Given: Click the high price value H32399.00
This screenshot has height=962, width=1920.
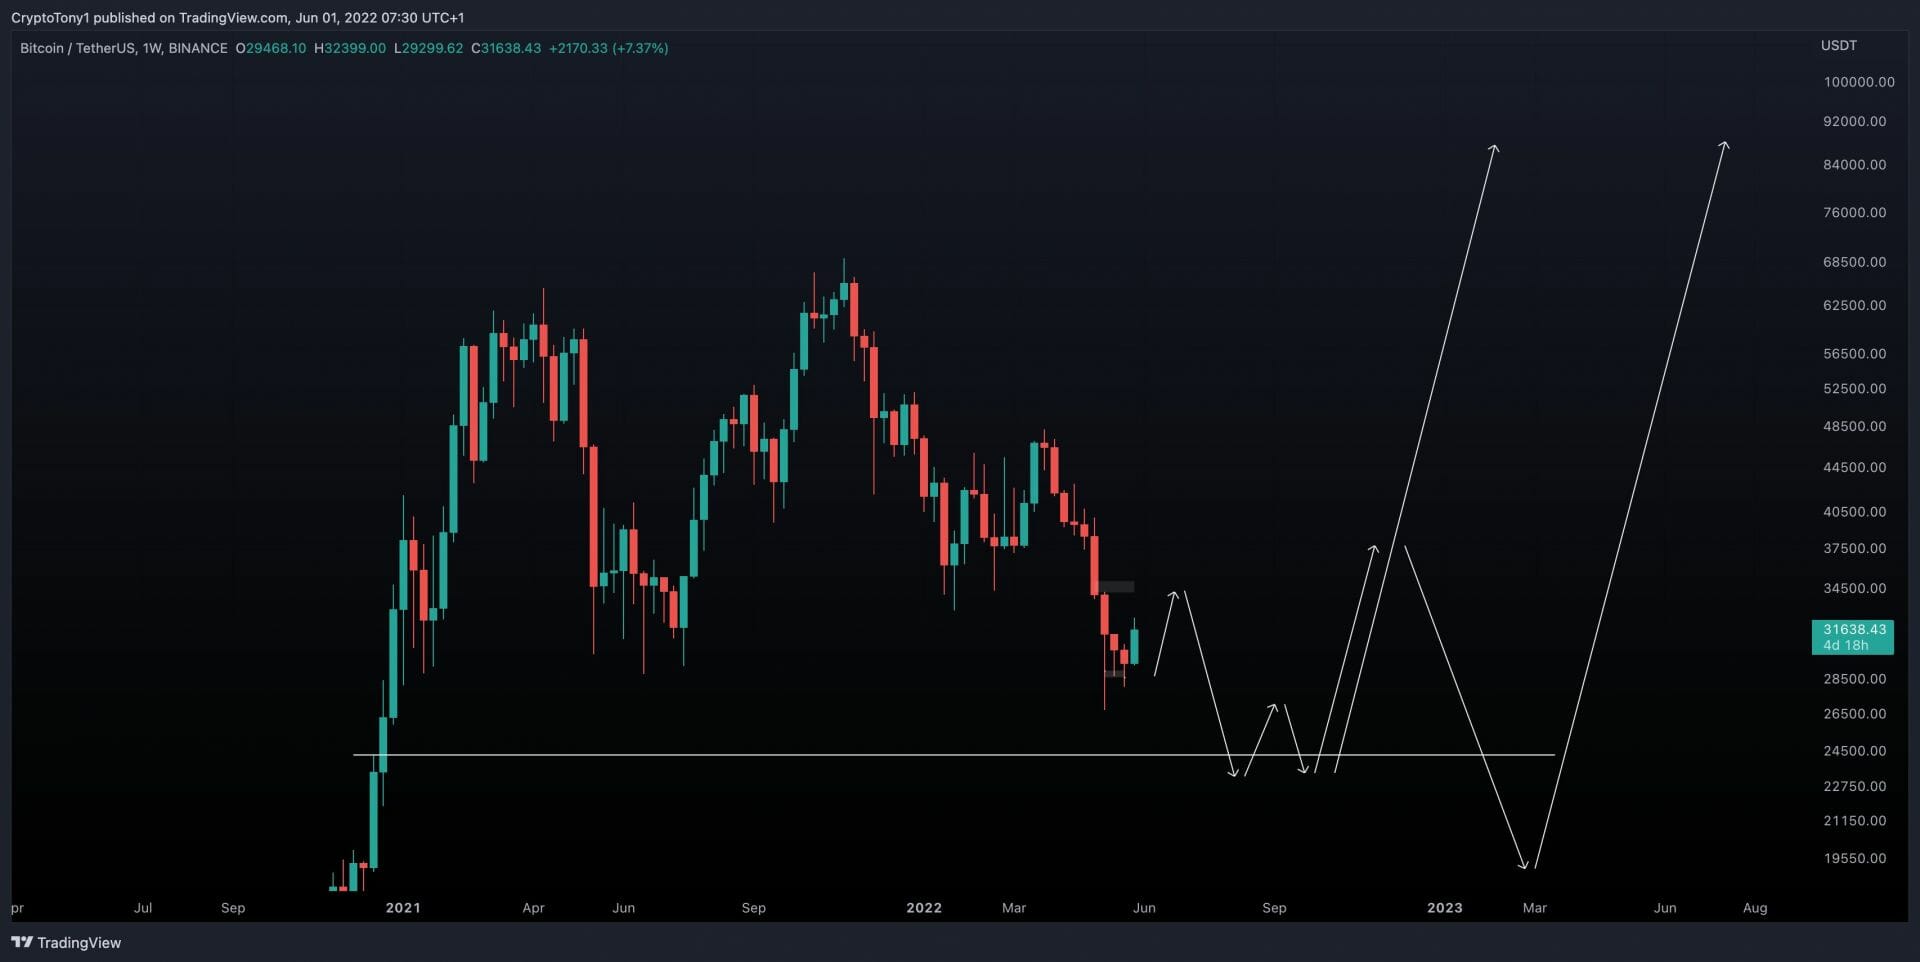Looking at the screenshot, I should pos(350,48).
